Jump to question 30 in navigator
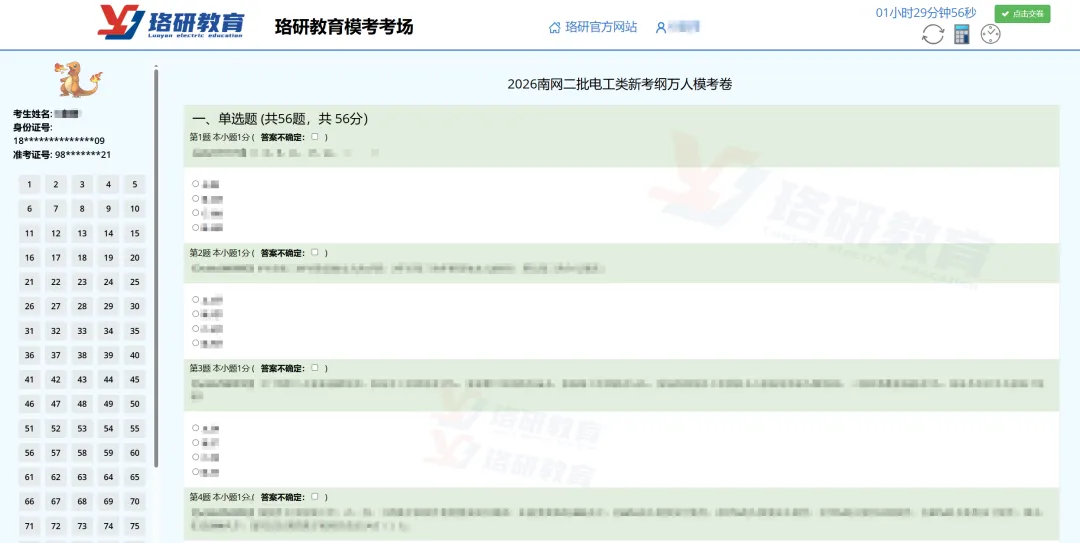This screenshot has width=1080, height=543. click(135, 307)
